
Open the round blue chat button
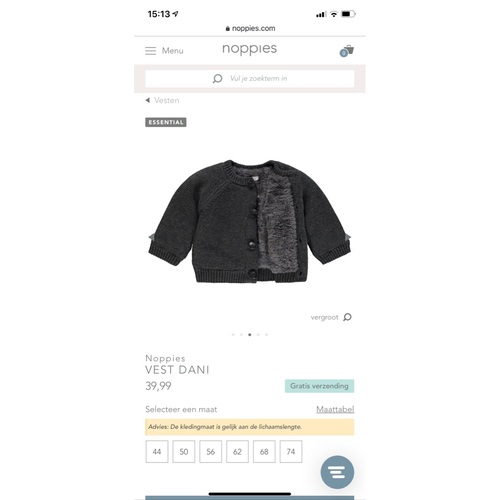337,472
